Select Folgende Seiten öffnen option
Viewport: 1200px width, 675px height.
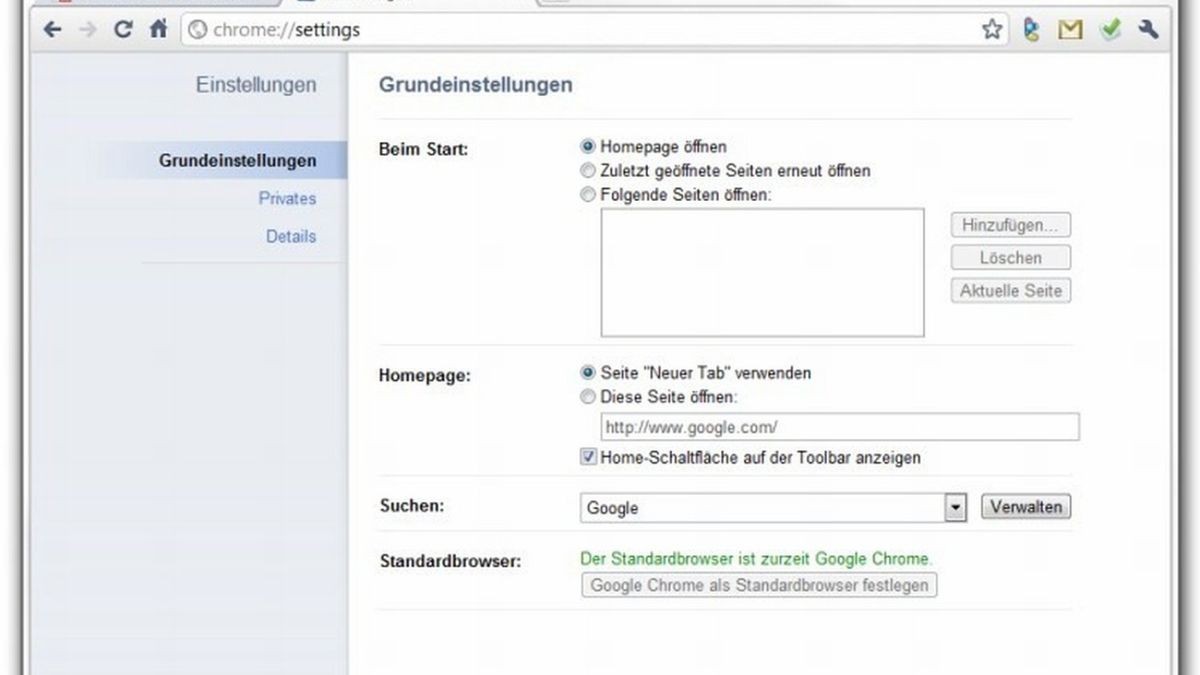(x=588, y=195)
